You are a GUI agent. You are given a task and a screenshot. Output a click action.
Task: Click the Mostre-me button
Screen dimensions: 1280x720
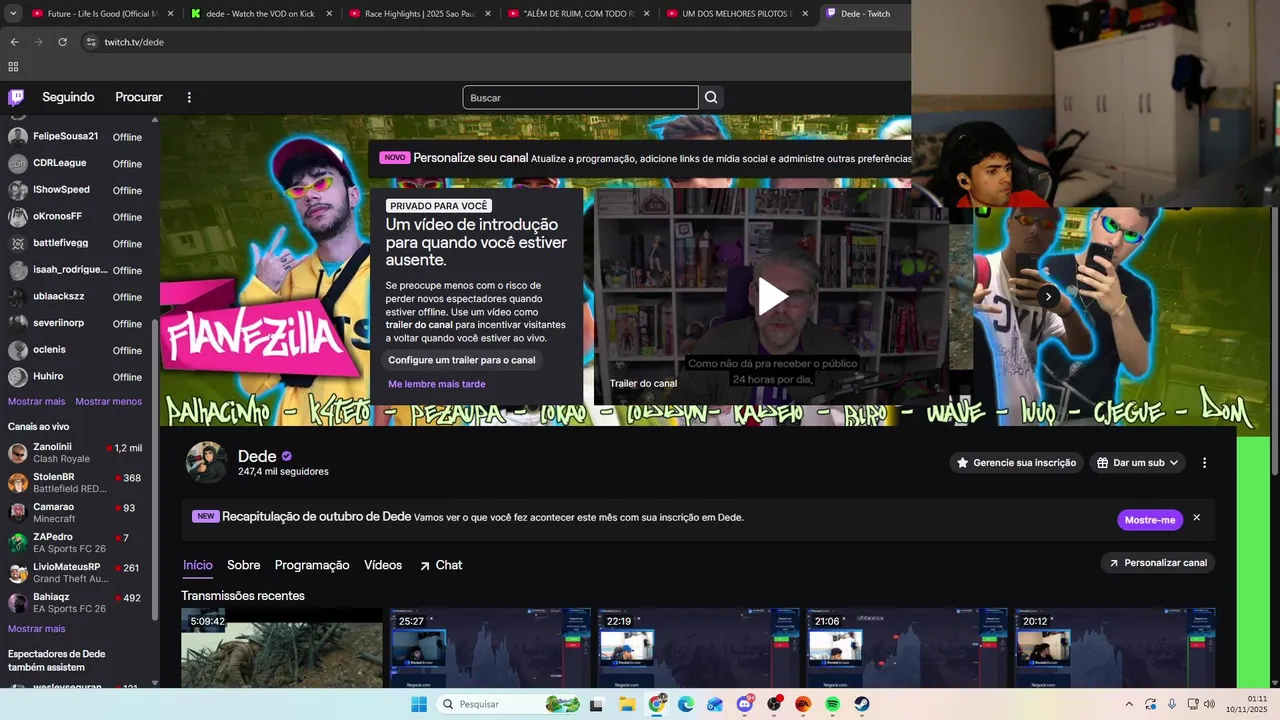tap(1150, 520)
